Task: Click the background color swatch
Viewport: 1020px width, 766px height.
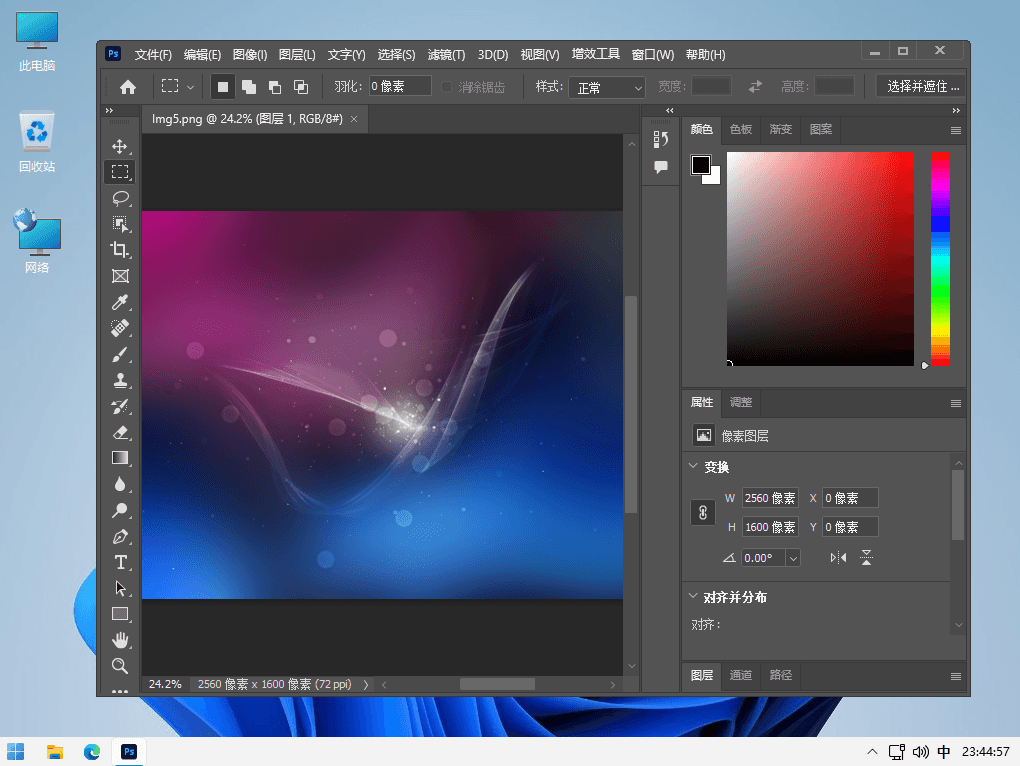Action: click(x=715, y=179)
